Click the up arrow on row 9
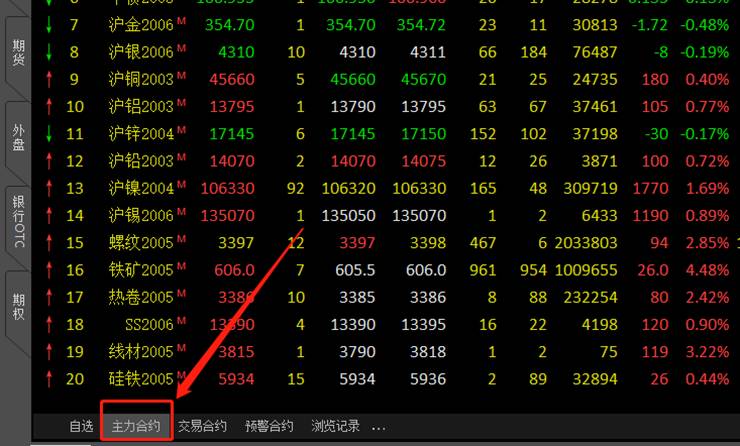Image resolution: width=740 pixels, height=446 pixels. (x=49, y=79)
